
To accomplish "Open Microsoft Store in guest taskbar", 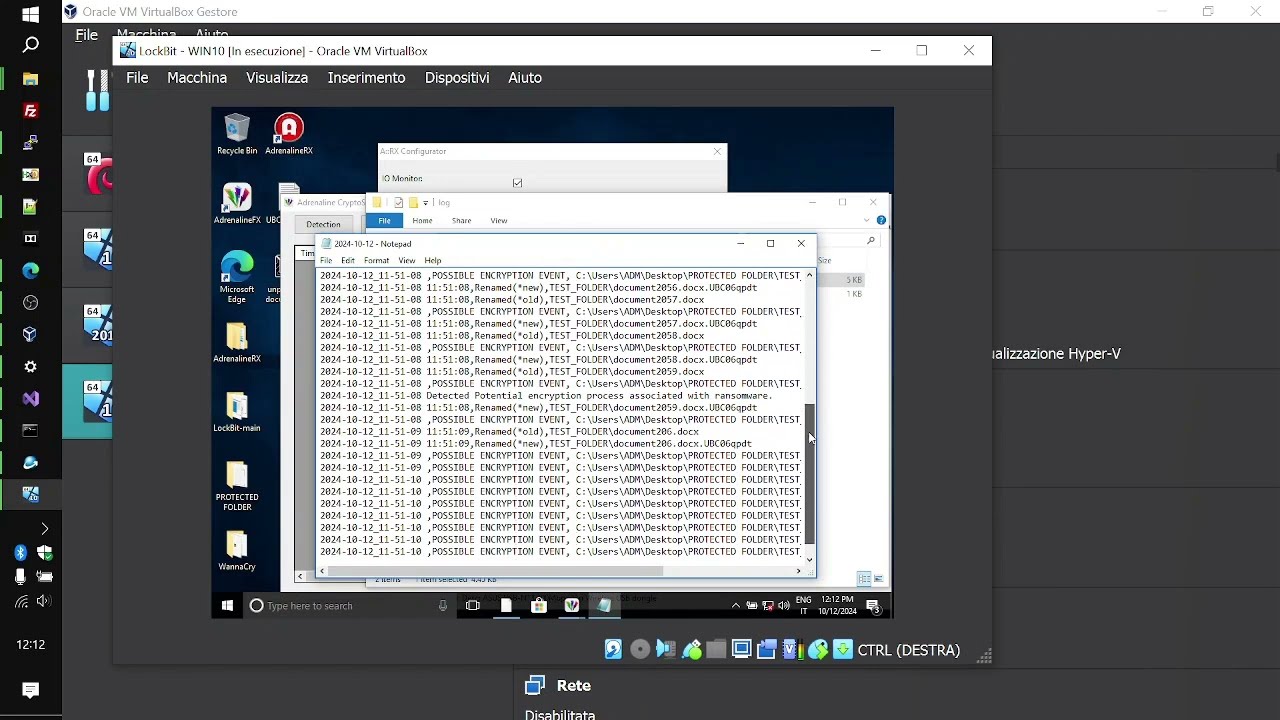I will pyautogui.click(x=539, y=605).
